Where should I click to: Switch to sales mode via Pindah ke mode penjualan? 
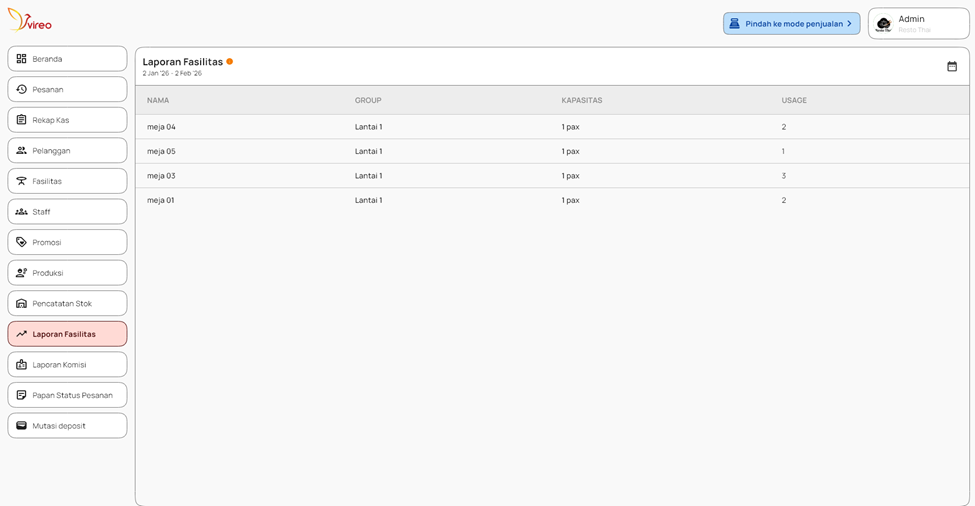pos(793,24)
